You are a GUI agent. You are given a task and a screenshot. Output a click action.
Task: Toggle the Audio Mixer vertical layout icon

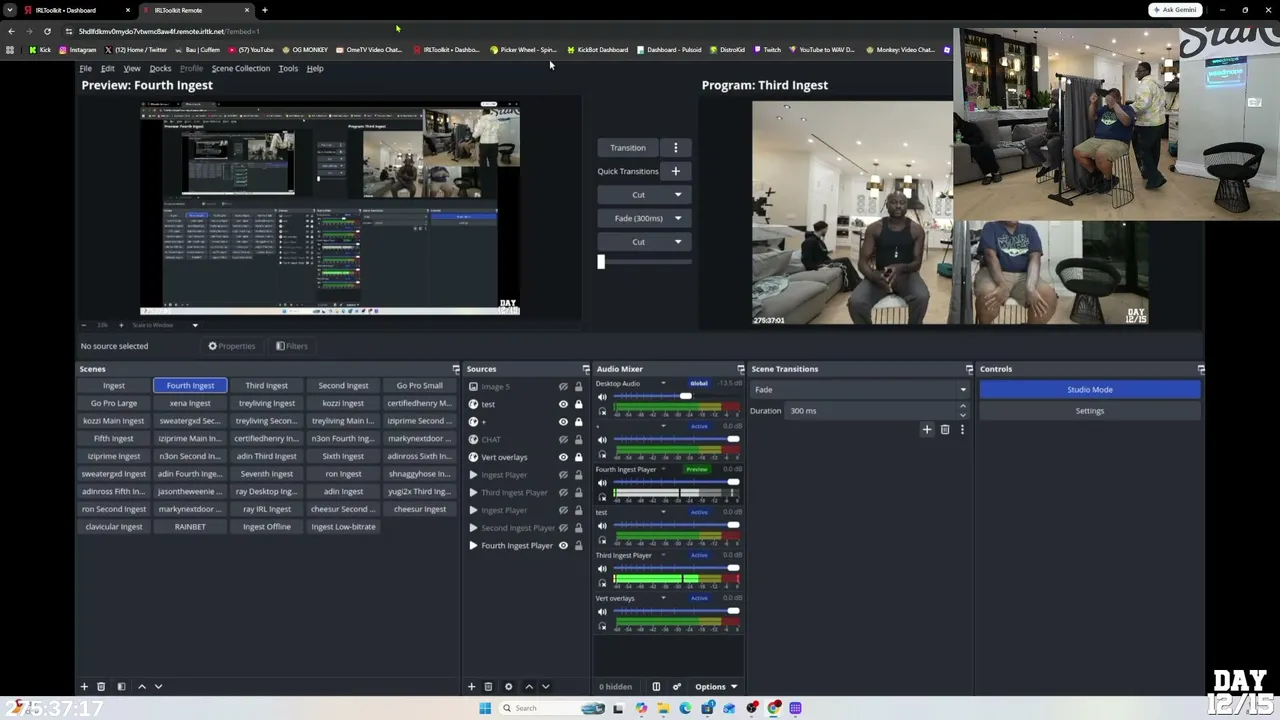(x=656, y=687)
